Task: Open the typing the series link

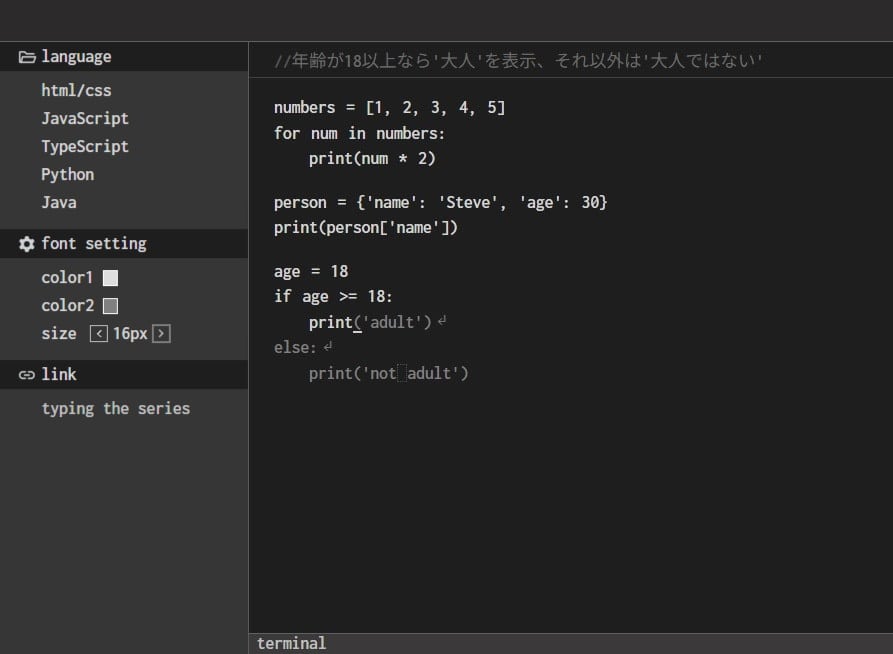Action: tap(116, 408)
